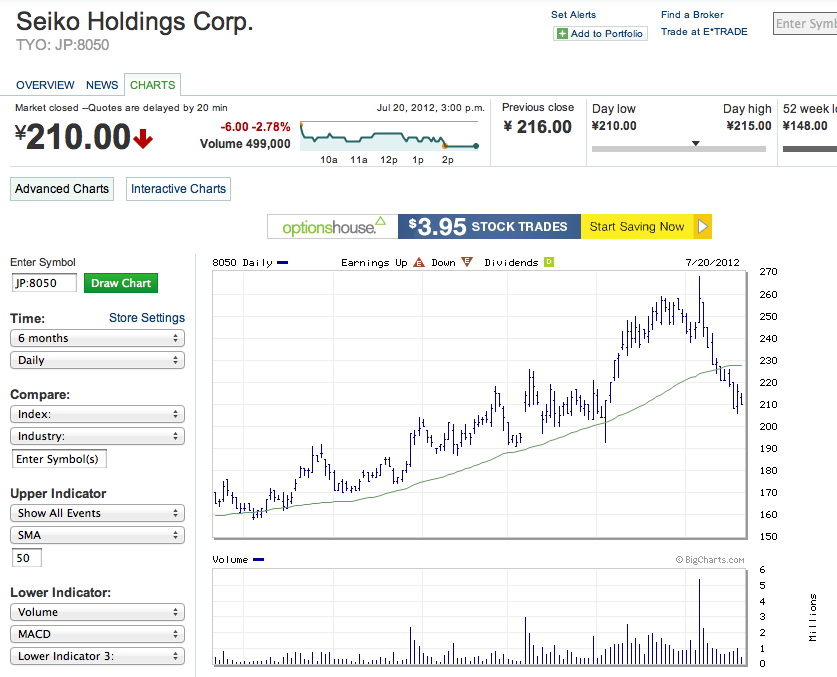This screenshot has height=677, width=837.
Task: Click the green plus Add to Portfolio icon
Action: click(x=562, y=34)
